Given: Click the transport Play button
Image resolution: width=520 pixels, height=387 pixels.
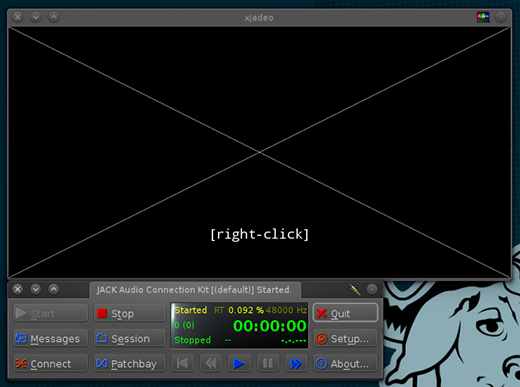Looking at the screenshot, I should click(239, 363).
